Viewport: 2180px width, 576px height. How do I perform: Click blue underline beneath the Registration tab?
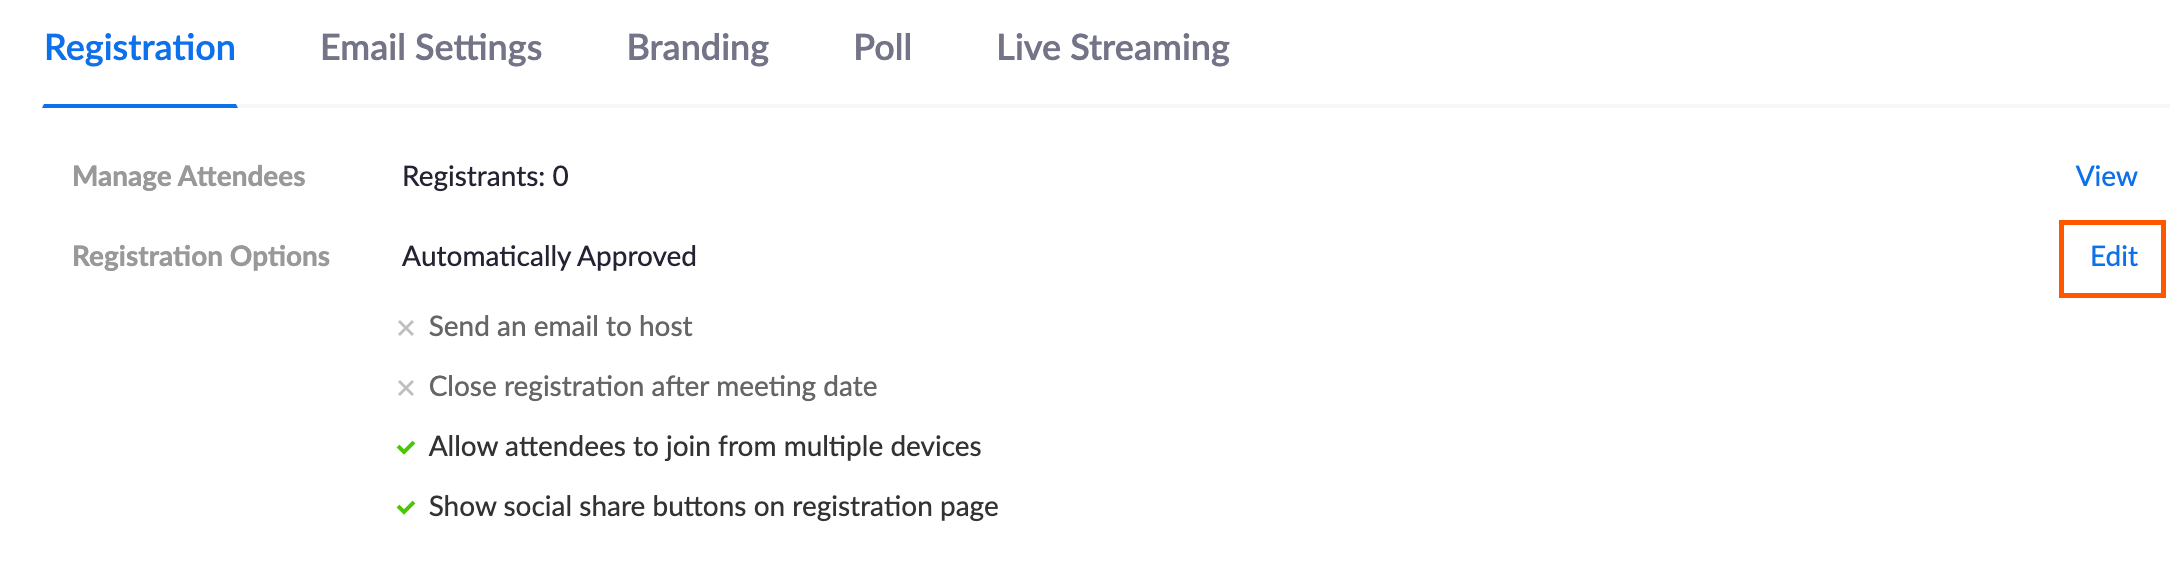(140, 105)
